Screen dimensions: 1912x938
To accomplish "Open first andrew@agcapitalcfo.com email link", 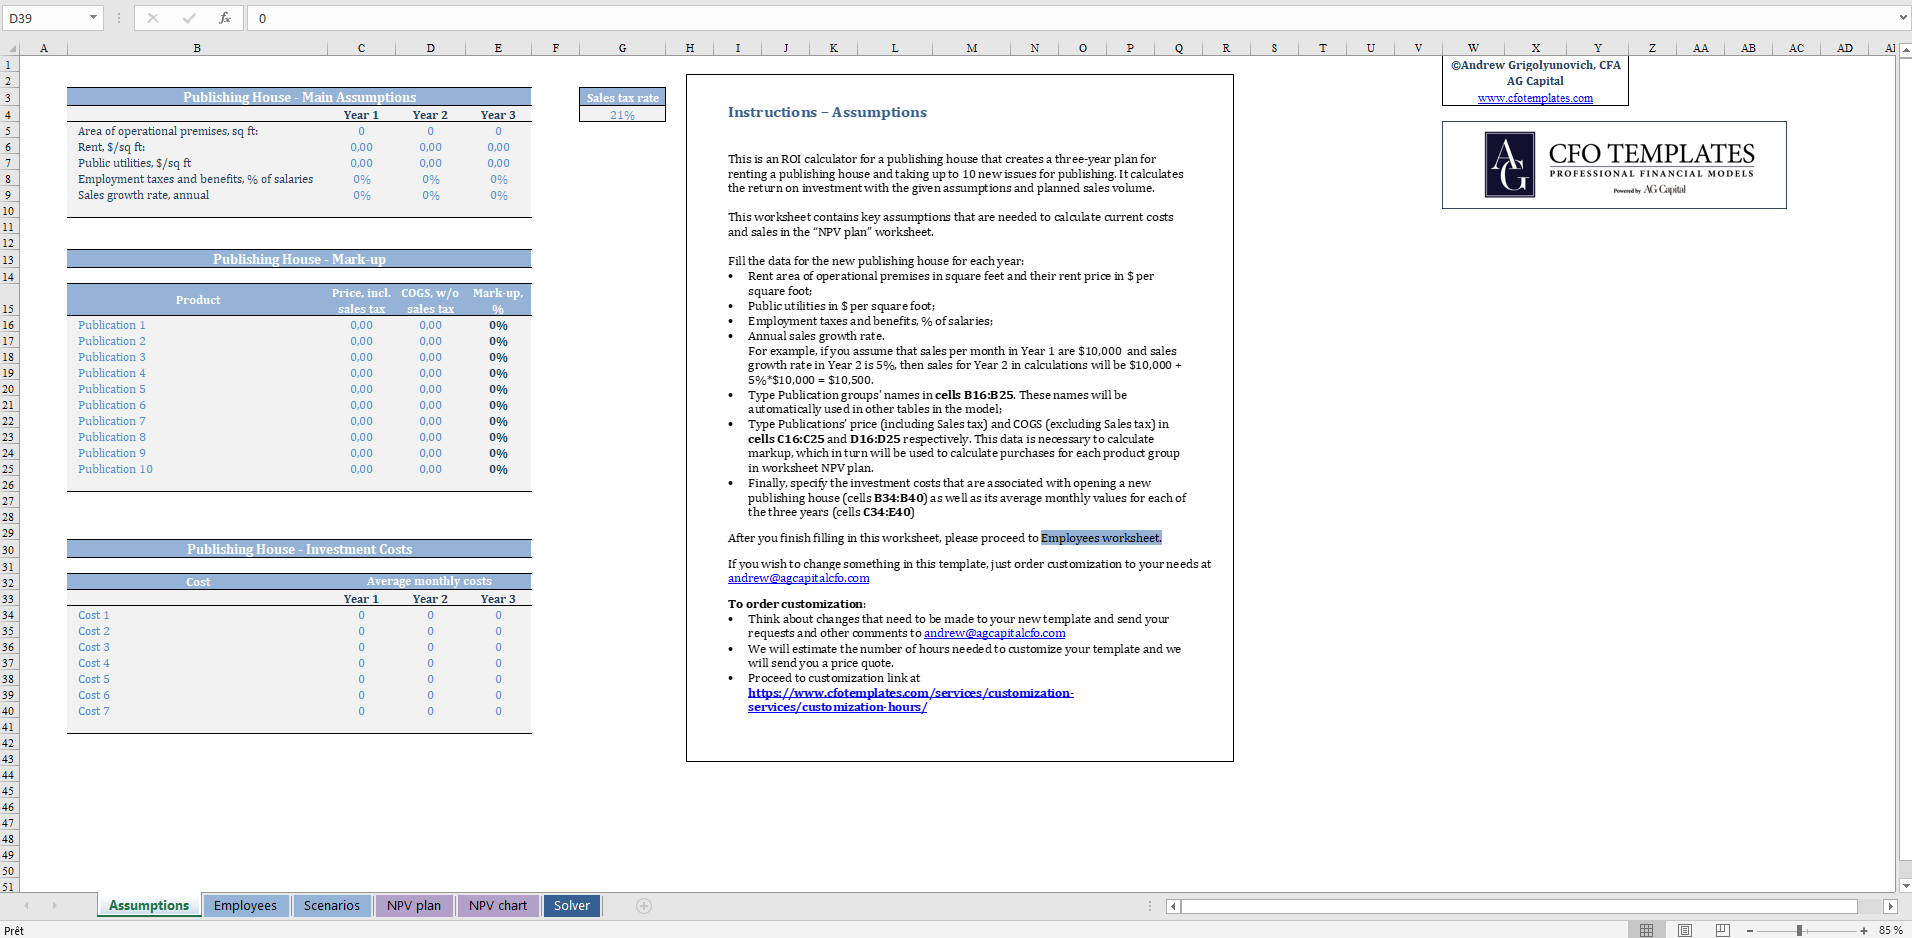I will (x=798, y=578).
